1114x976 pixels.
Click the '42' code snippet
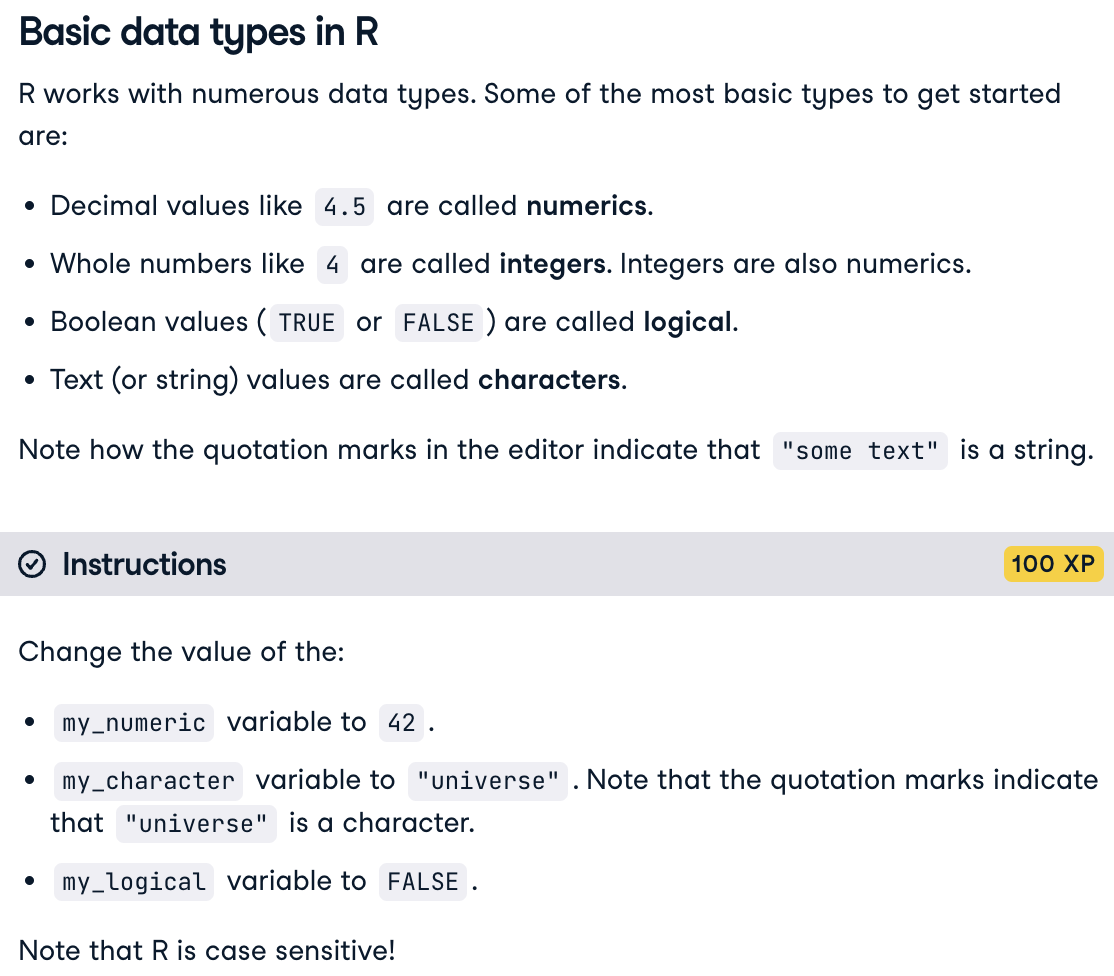coord(401,723)
